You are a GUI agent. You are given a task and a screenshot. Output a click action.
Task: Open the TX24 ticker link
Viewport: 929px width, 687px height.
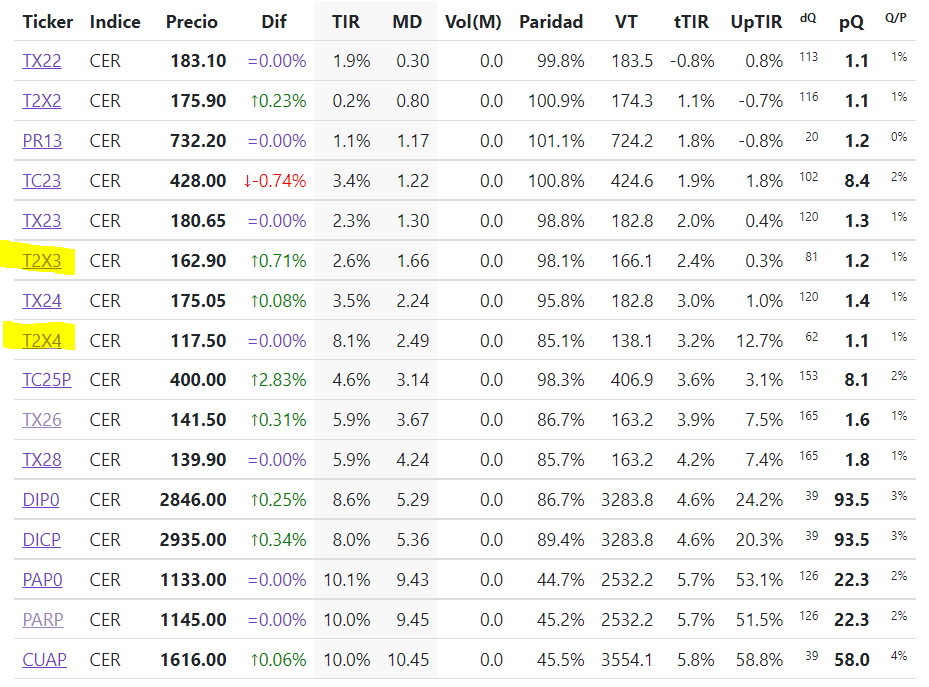41,301
